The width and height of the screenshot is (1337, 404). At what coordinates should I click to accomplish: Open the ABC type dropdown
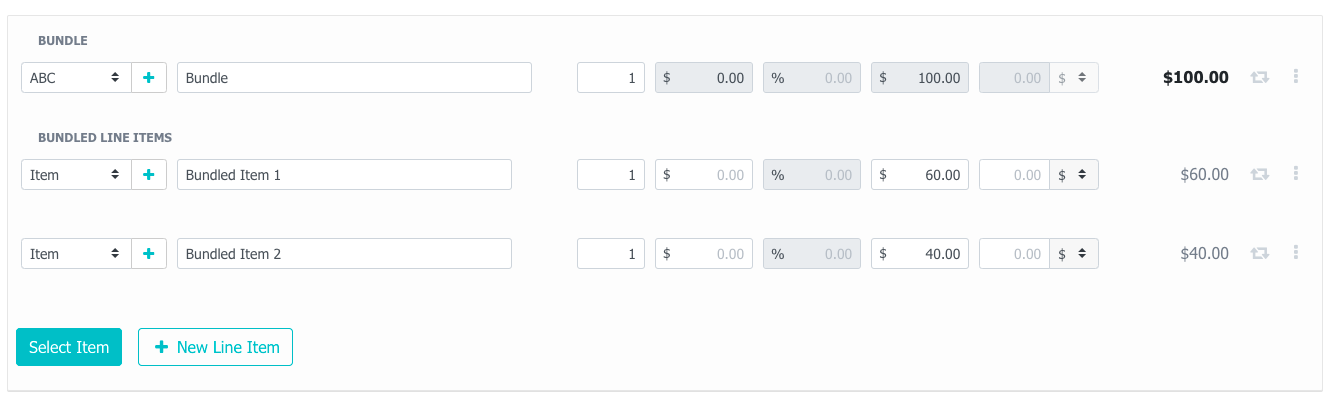coord(77,78)
